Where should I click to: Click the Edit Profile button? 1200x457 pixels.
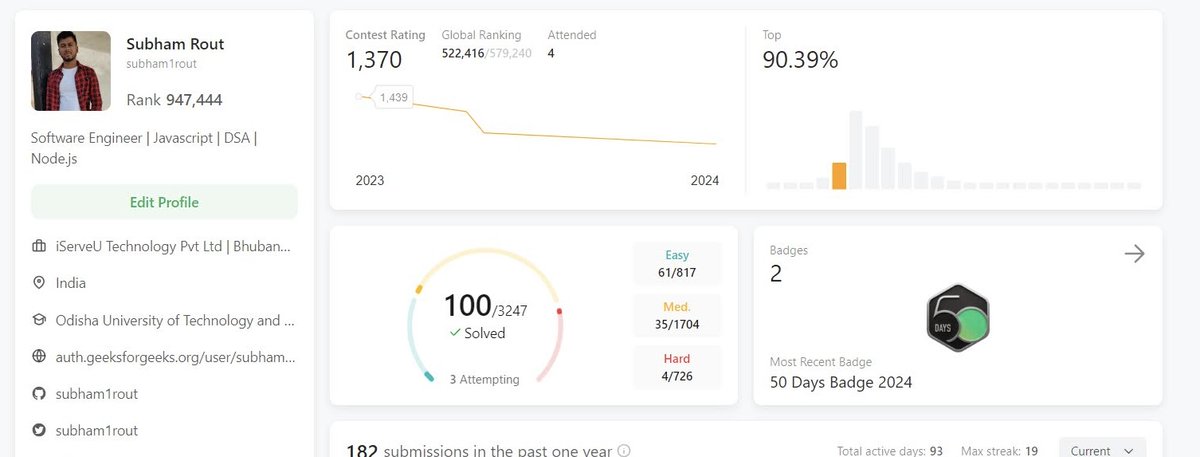[164, 202]
